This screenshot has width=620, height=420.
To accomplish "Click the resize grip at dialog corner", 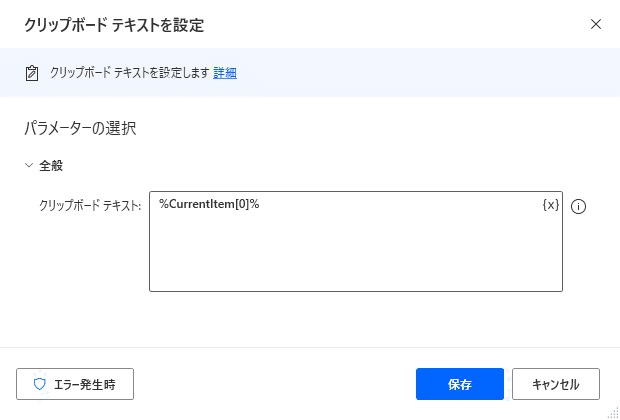I will pyautogui.click(x=613, y=413).
